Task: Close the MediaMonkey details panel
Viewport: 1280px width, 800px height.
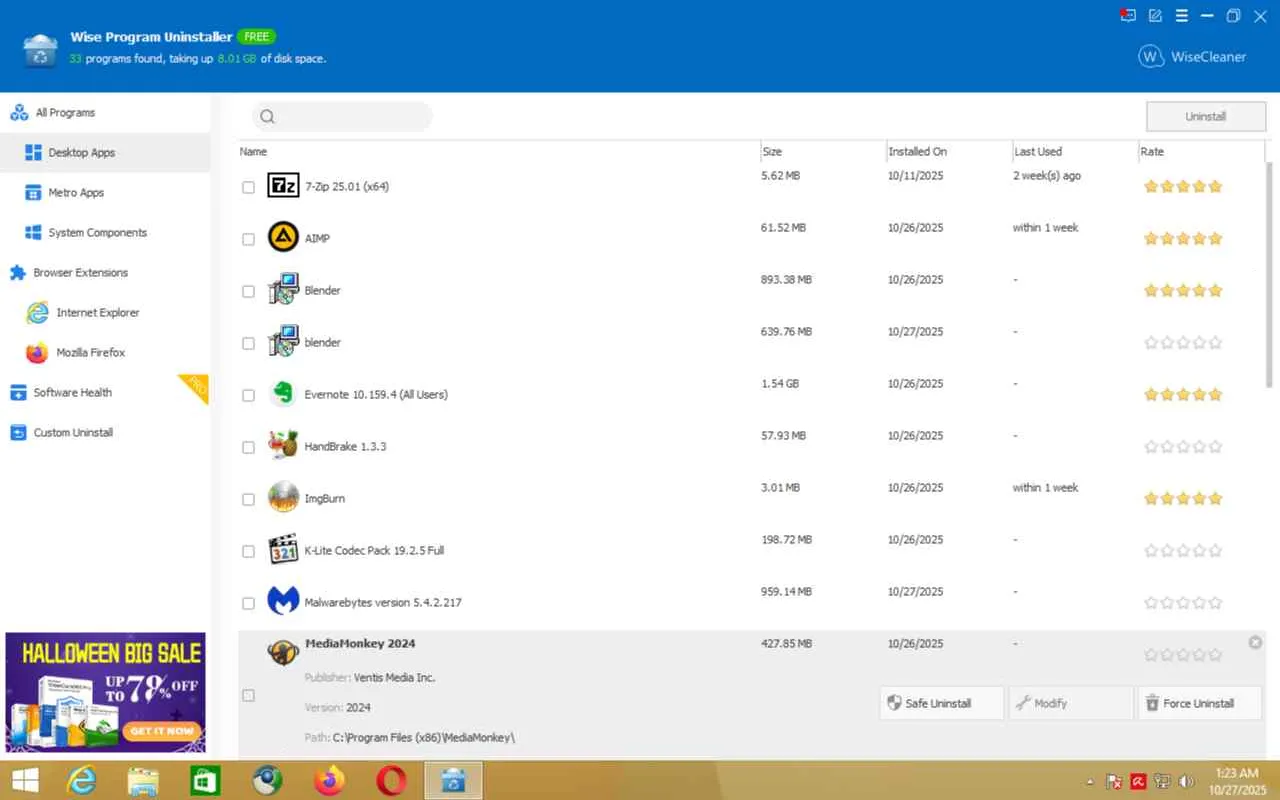Action: coord(1255,642)
